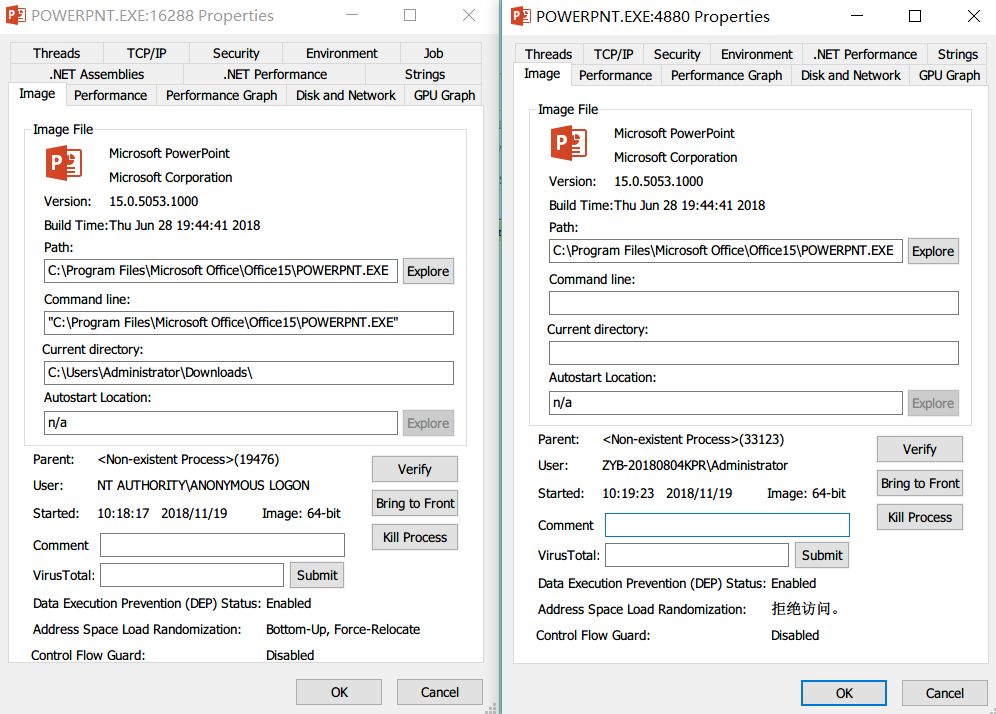996x714 pixels.
Task: Click Explore next to Path in 16288 window
Action: (428, 271)
